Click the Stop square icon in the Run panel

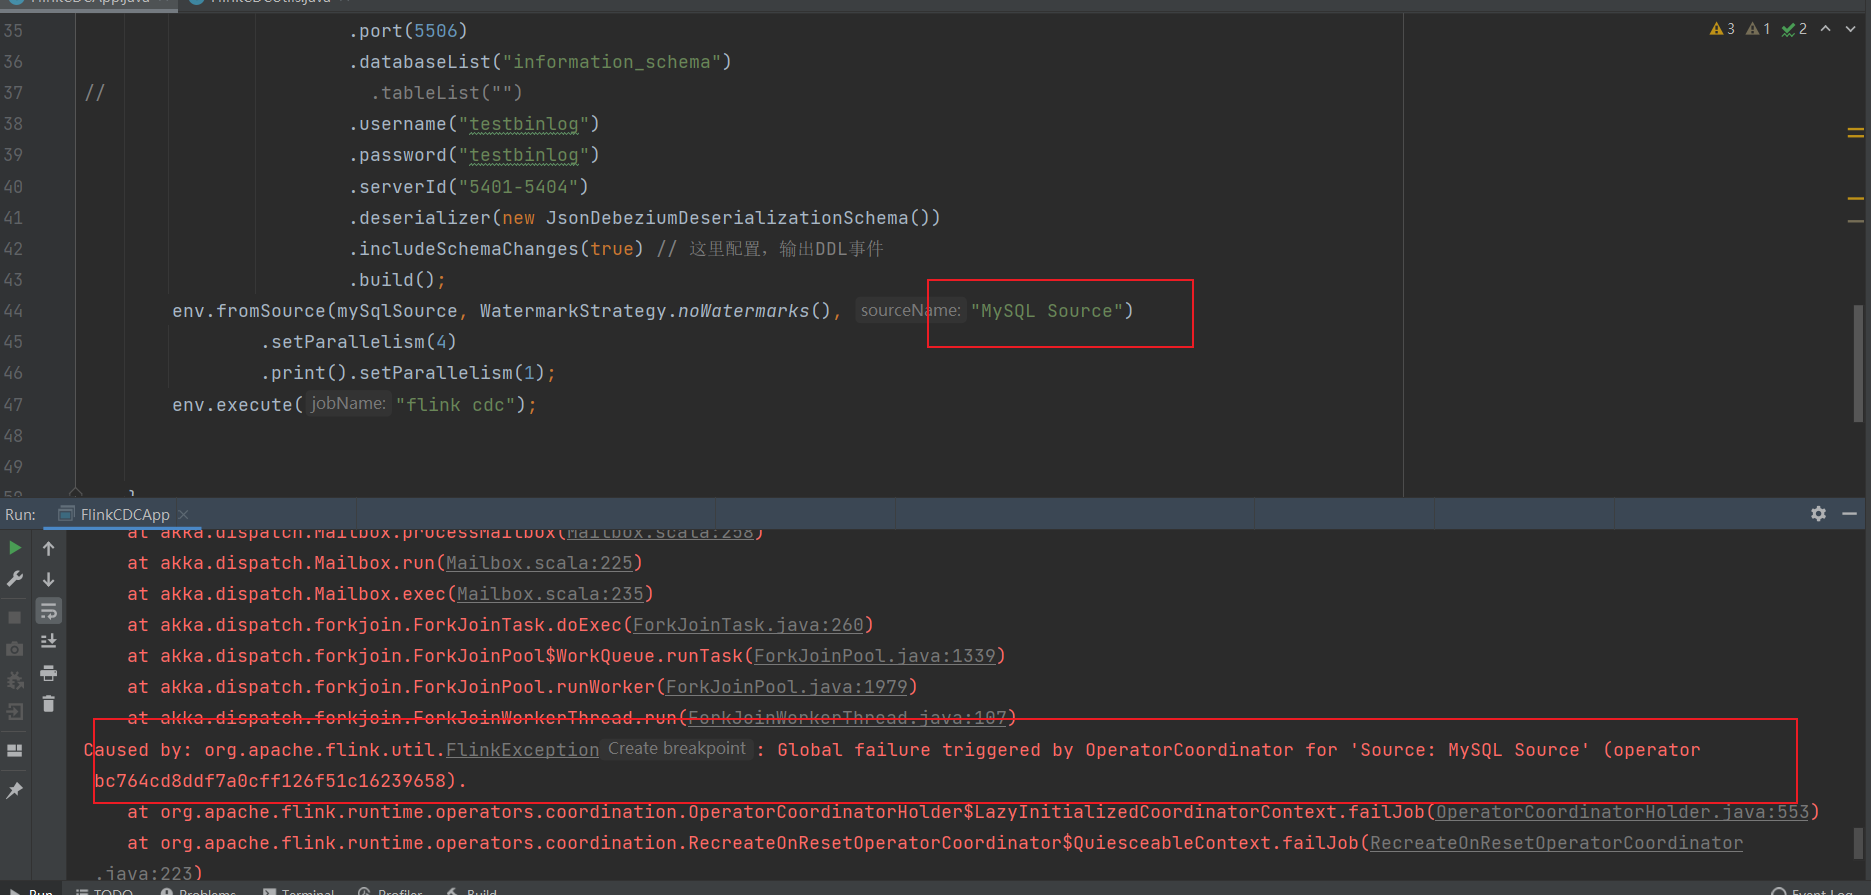tap(15, 617)
